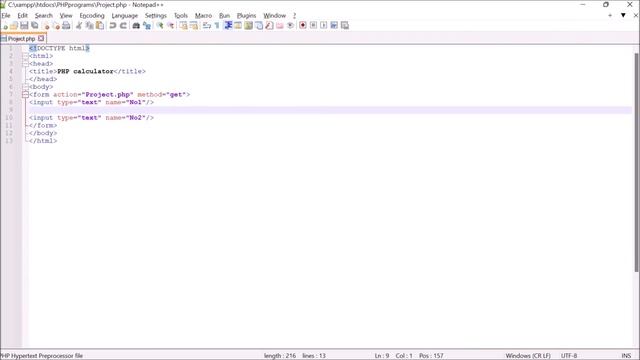Click the Close All toolbar icon
Screen dimensions: 640x360
click(x=56, y=26)
